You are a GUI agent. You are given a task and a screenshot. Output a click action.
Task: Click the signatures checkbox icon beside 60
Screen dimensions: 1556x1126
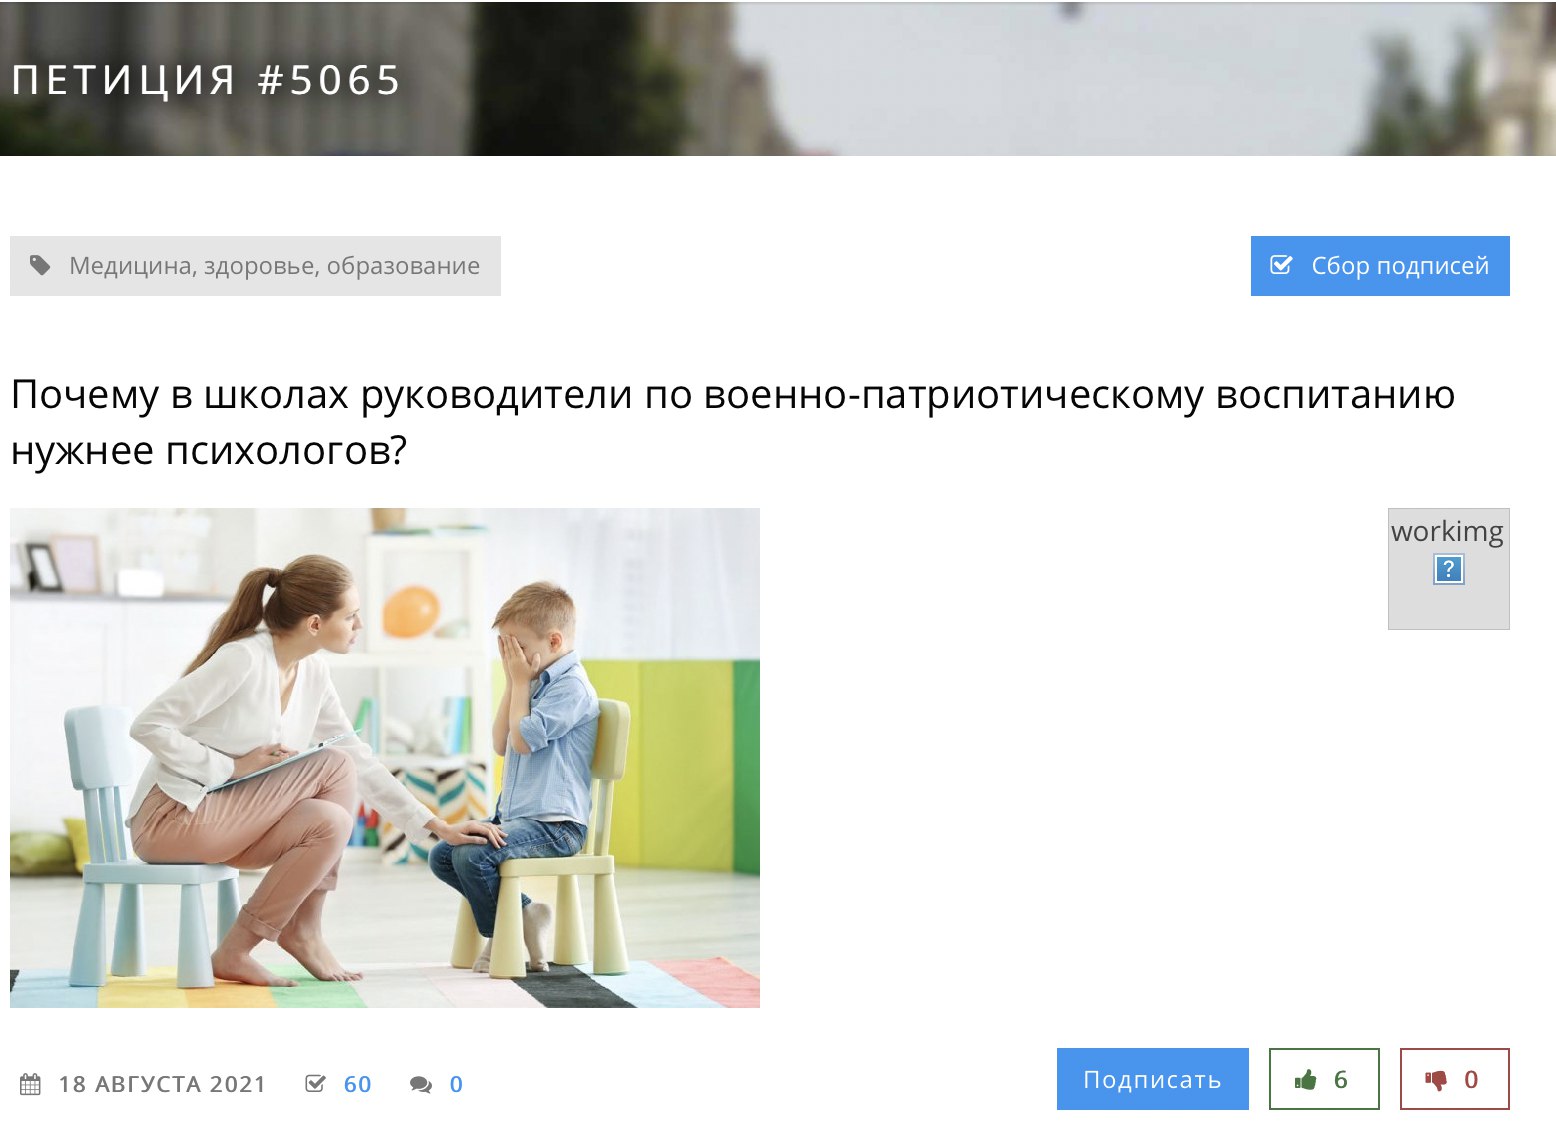315,1084
